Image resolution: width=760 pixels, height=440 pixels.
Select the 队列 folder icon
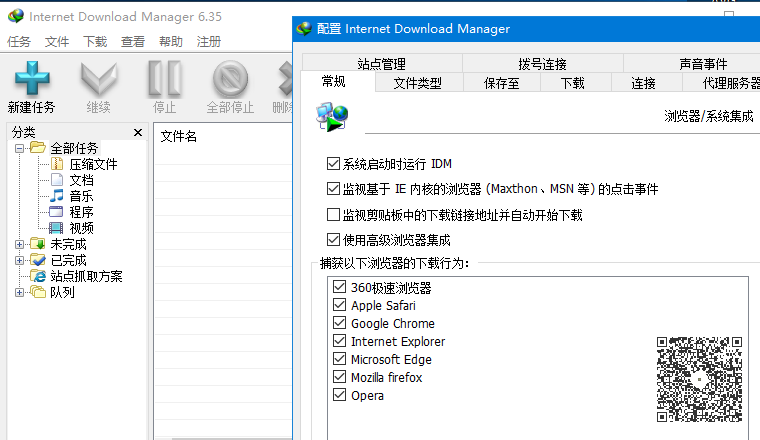coord(38,292)
